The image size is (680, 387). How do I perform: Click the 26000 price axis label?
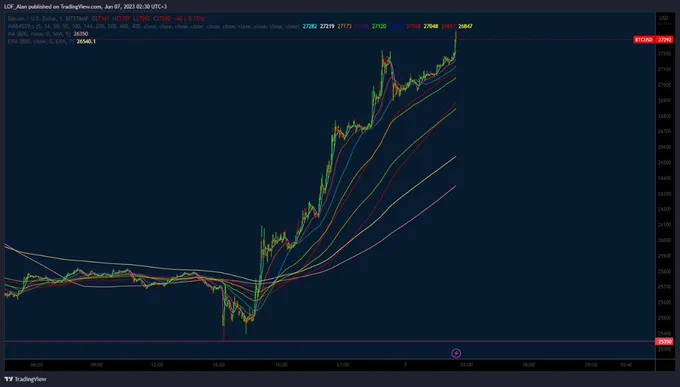click(x=665, y=240)
